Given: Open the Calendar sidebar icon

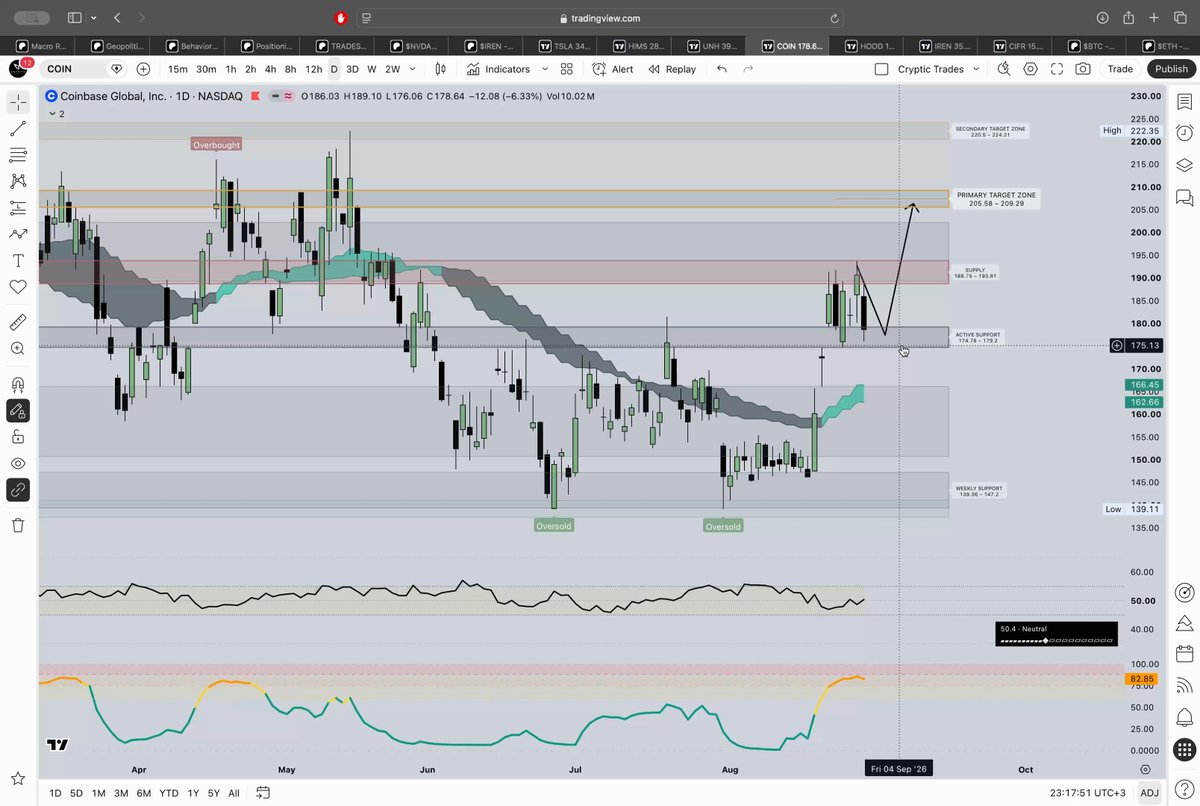Looking at the screenshot, I should (x=1184, y=654).
